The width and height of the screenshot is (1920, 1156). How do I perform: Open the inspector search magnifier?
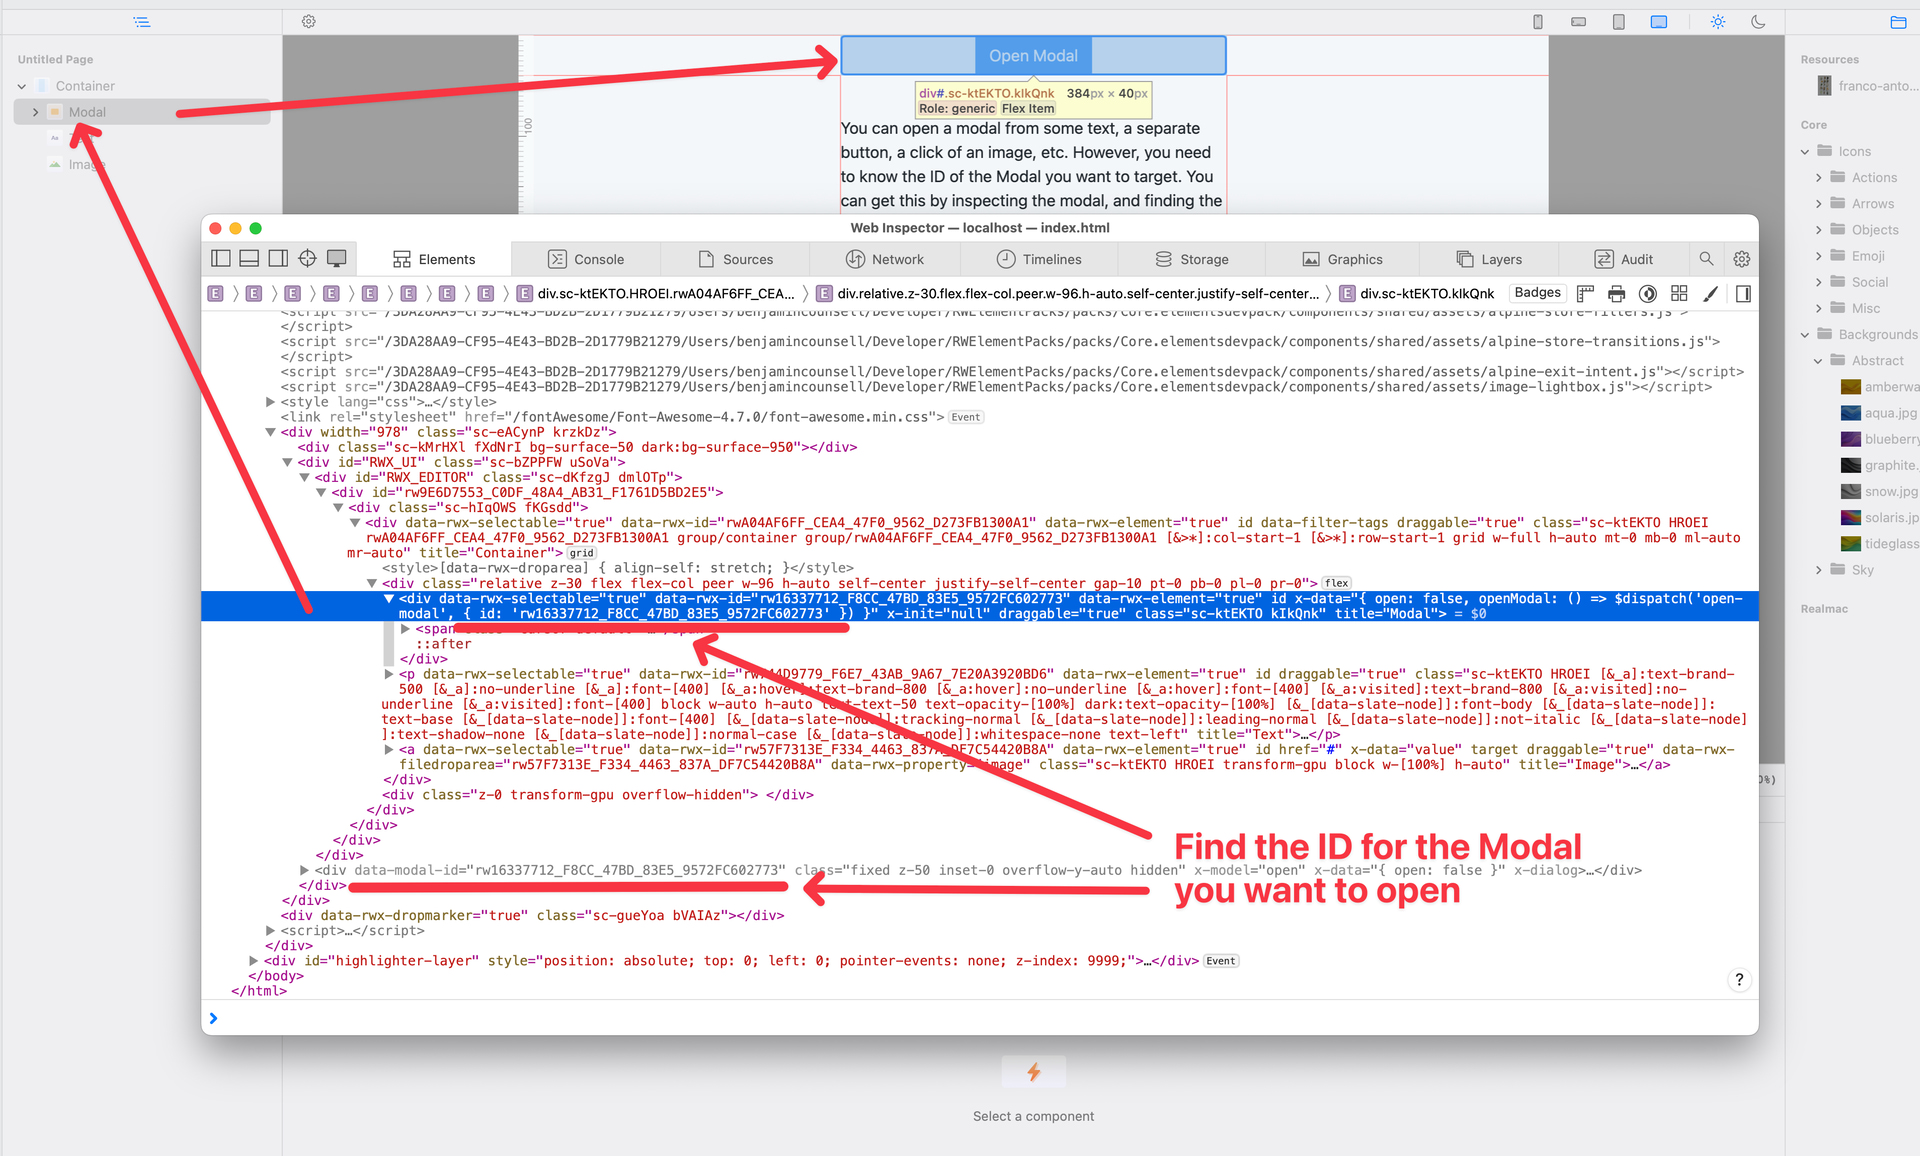(1706, 259)
